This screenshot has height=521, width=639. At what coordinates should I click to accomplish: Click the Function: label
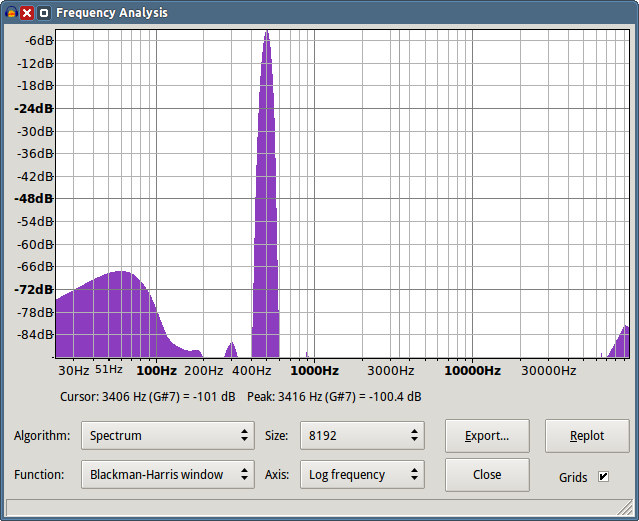pos(39,475)
